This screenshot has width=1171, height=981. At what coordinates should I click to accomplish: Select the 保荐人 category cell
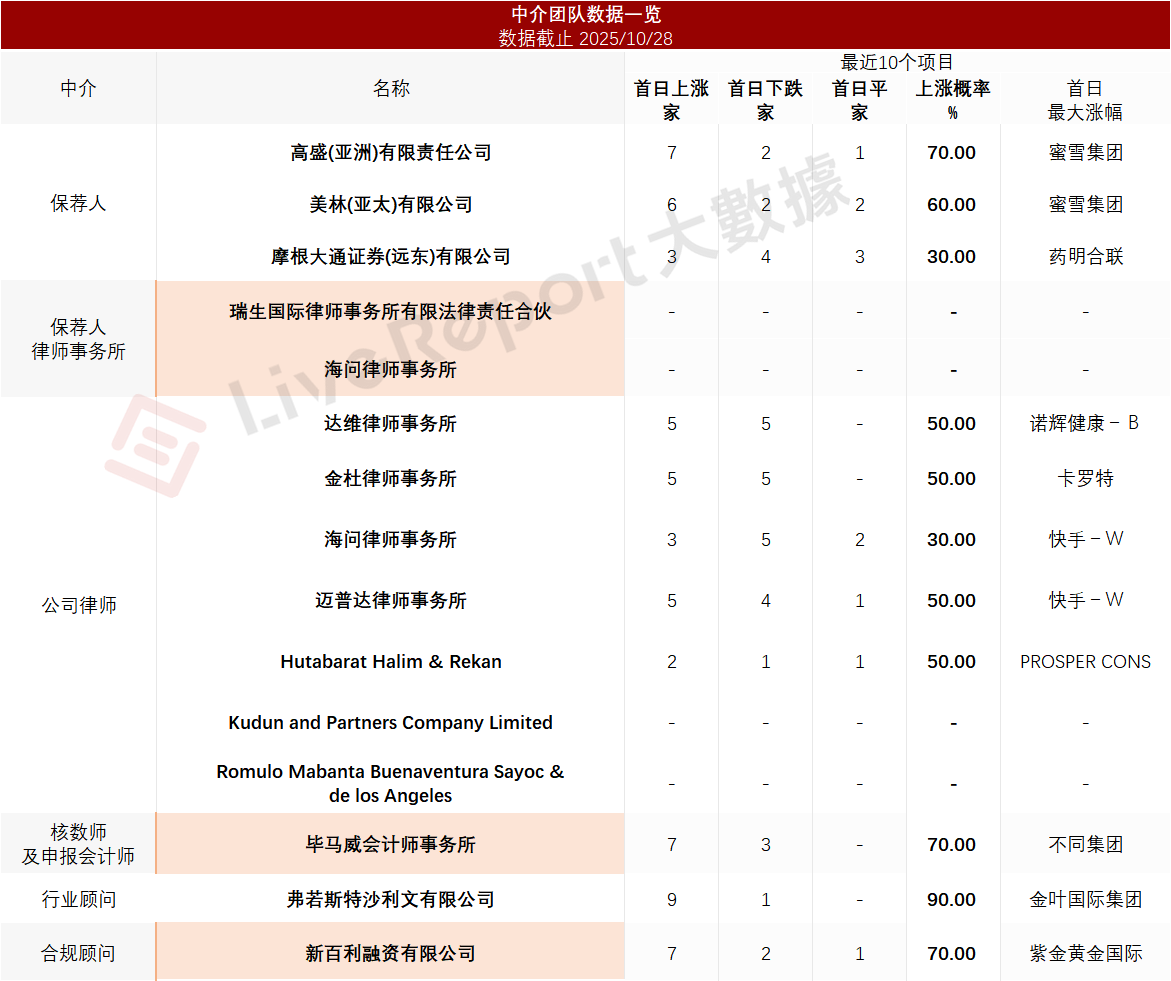coord(78,203)
